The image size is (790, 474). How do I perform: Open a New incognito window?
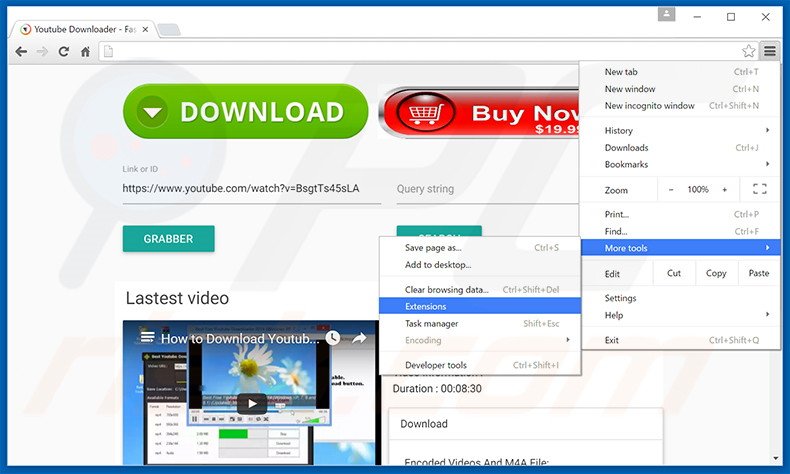[x=681, y=106]
